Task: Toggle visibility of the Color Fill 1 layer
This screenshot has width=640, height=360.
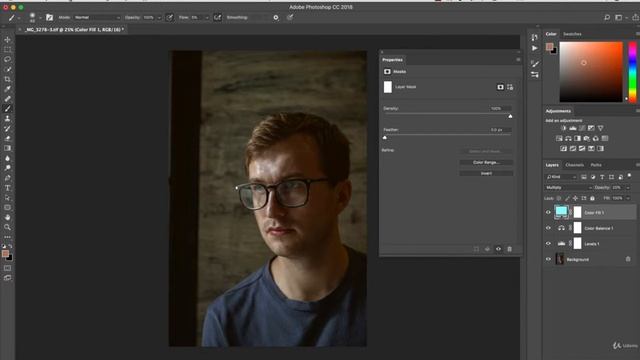Action: pyautogui.click(x=548, y=212)
